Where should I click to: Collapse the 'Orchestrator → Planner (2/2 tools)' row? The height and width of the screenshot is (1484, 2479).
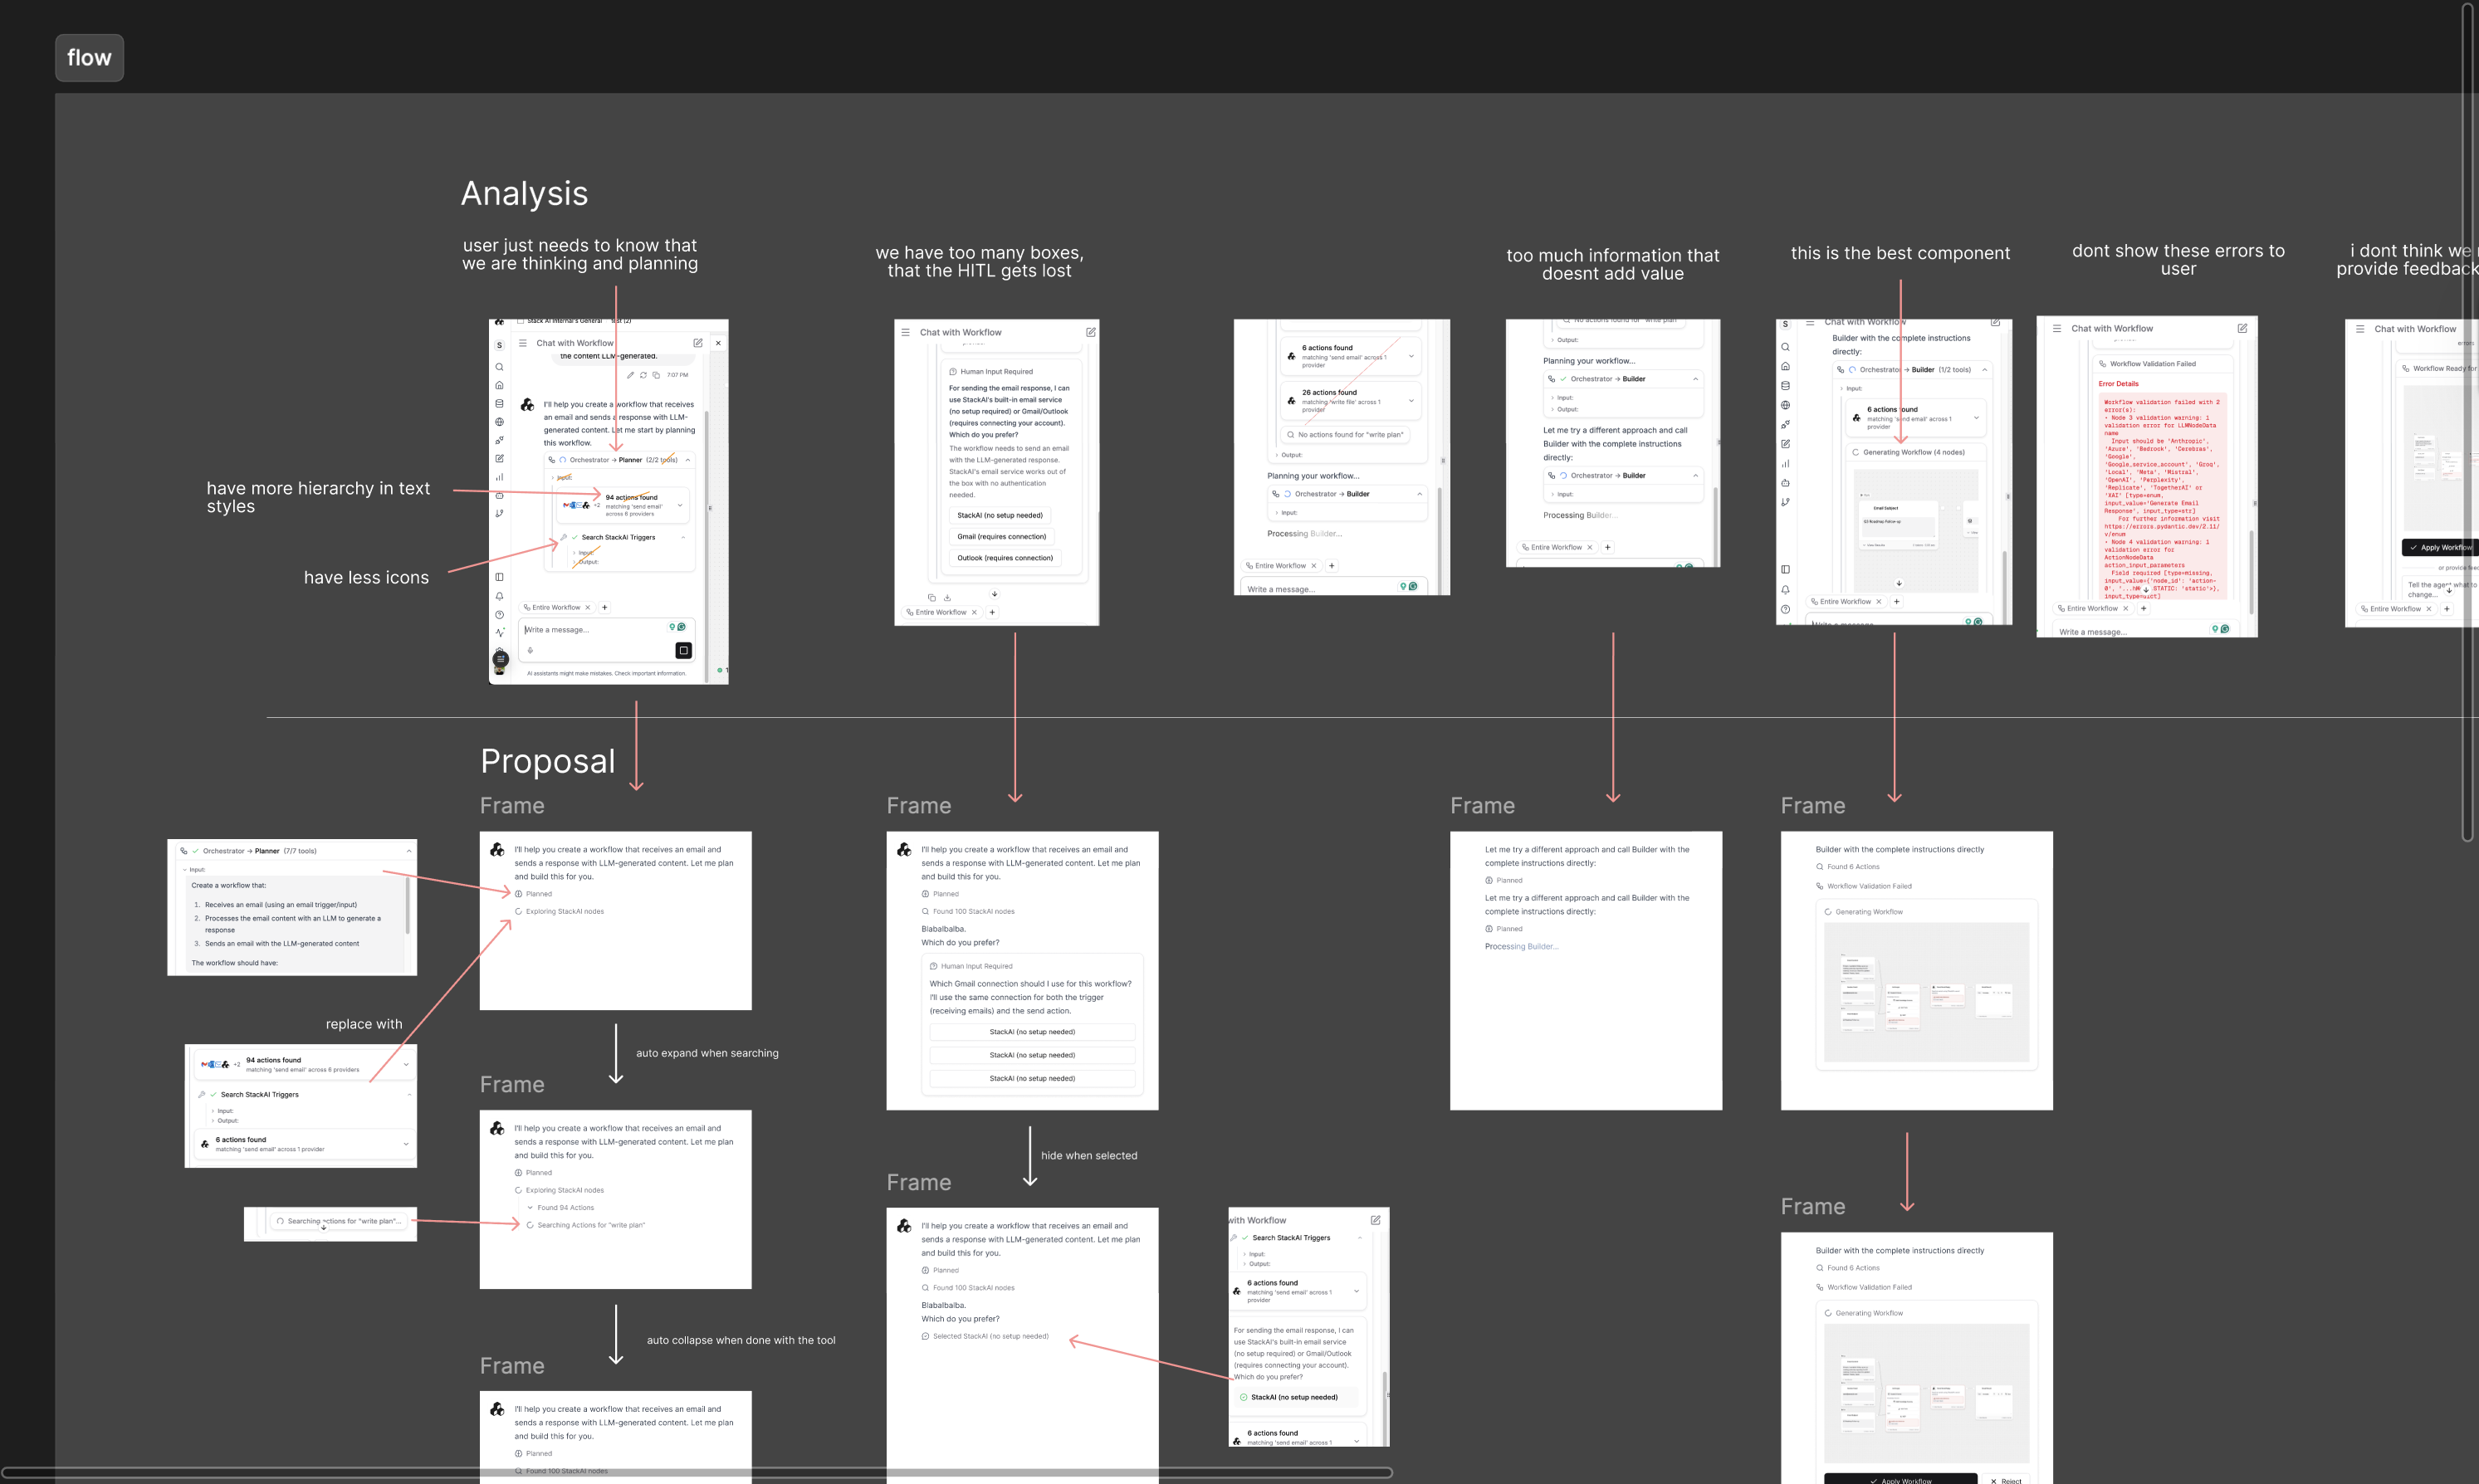point(687,460)
